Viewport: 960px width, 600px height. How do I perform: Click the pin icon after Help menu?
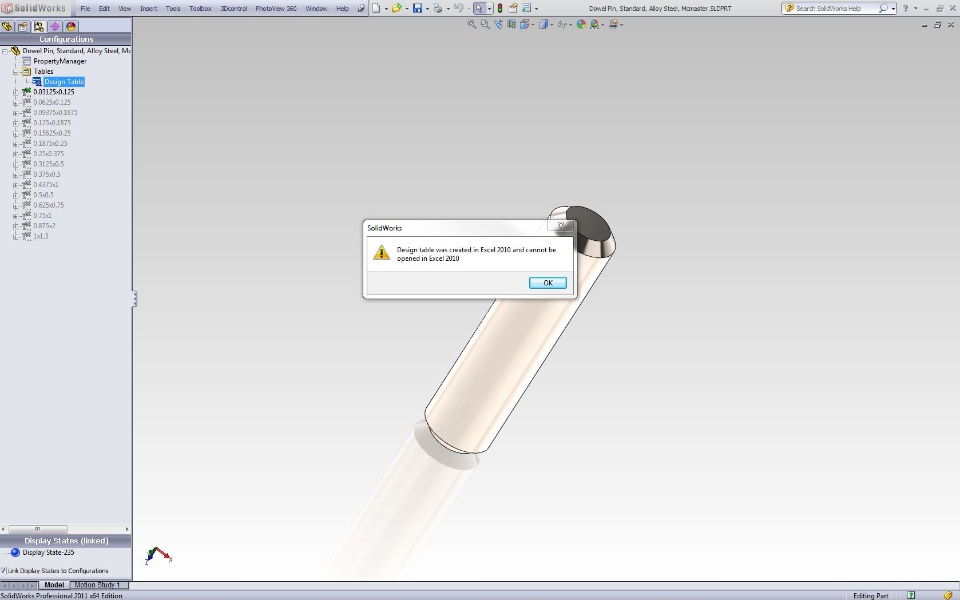point(361,8)
